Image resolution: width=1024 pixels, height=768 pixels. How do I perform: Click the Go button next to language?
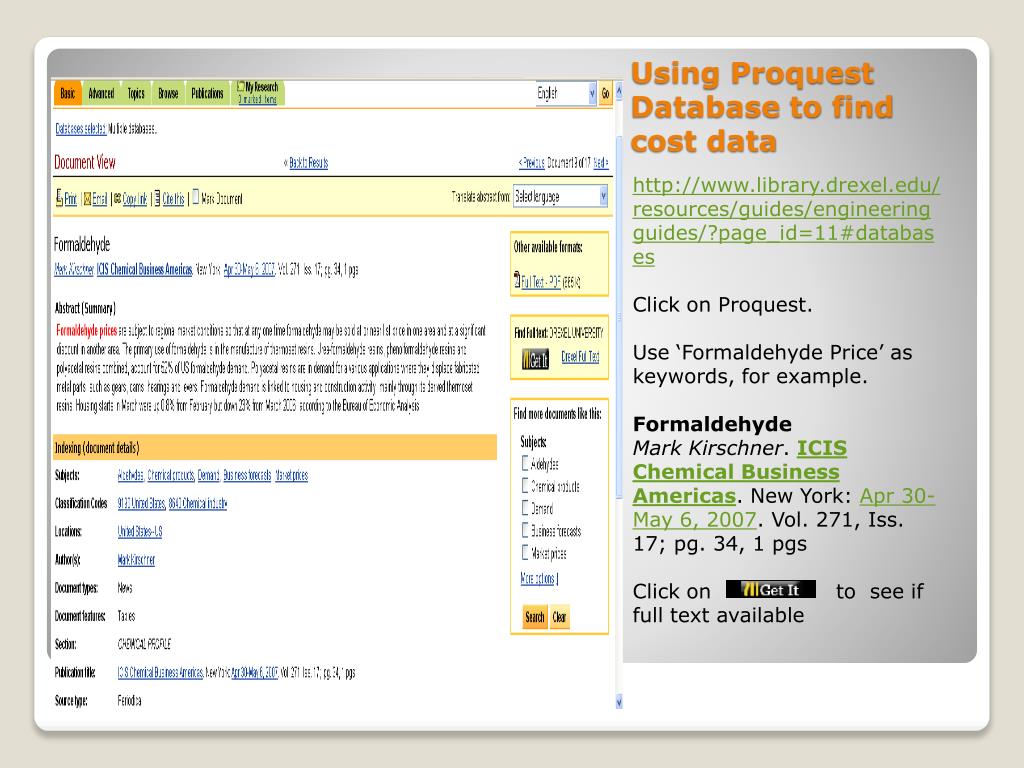click(x=605, y=93)
